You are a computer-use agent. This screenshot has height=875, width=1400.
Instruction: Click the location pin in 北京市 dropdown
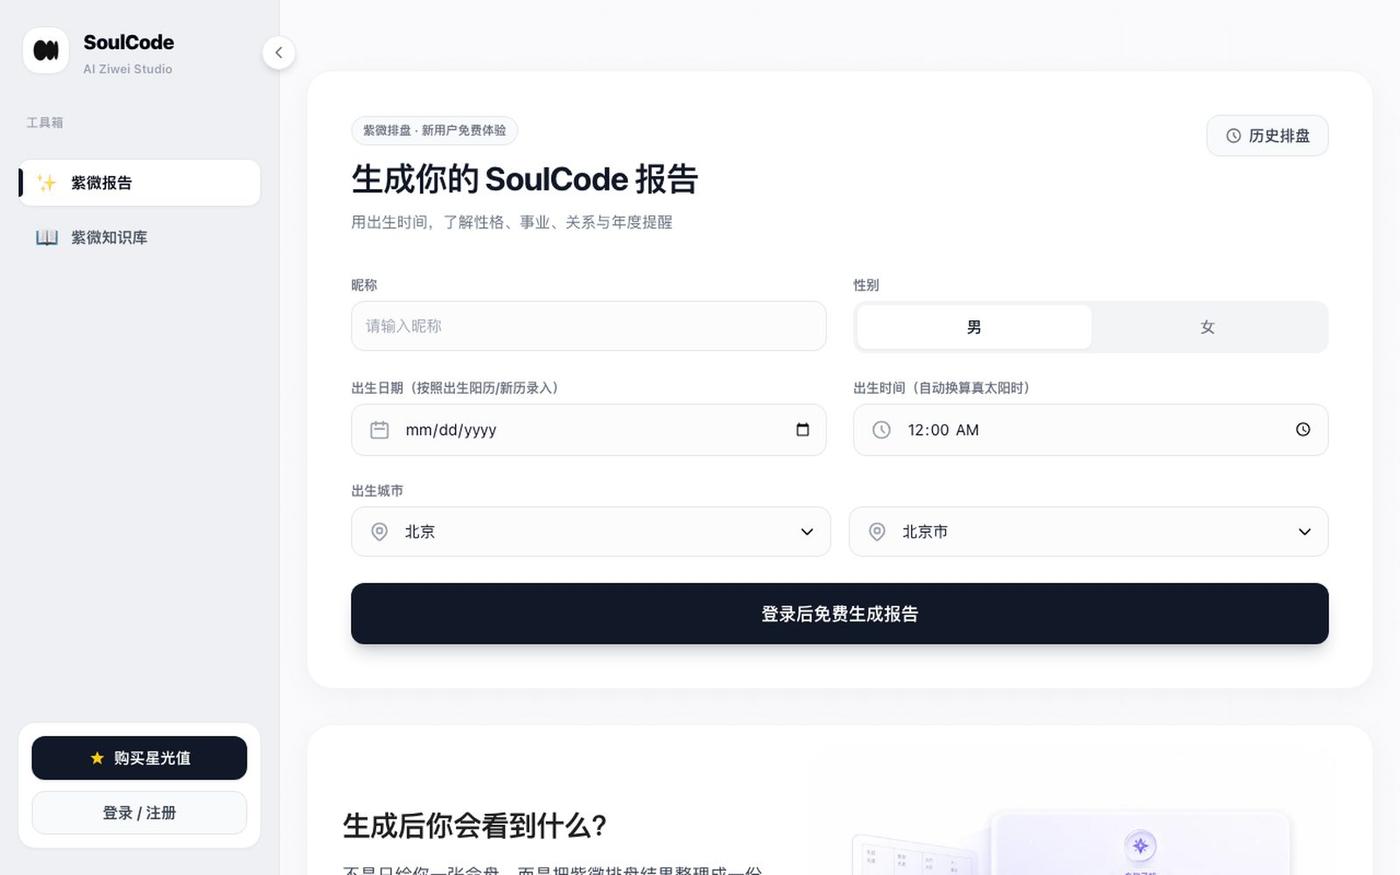tap(877, 532)
